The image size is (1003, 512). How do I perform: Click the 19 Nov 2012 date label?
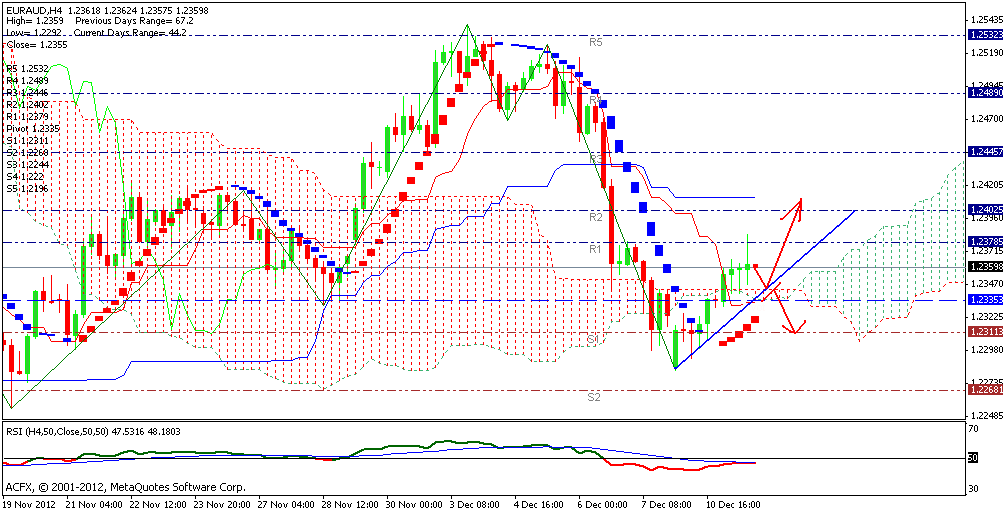29,505
